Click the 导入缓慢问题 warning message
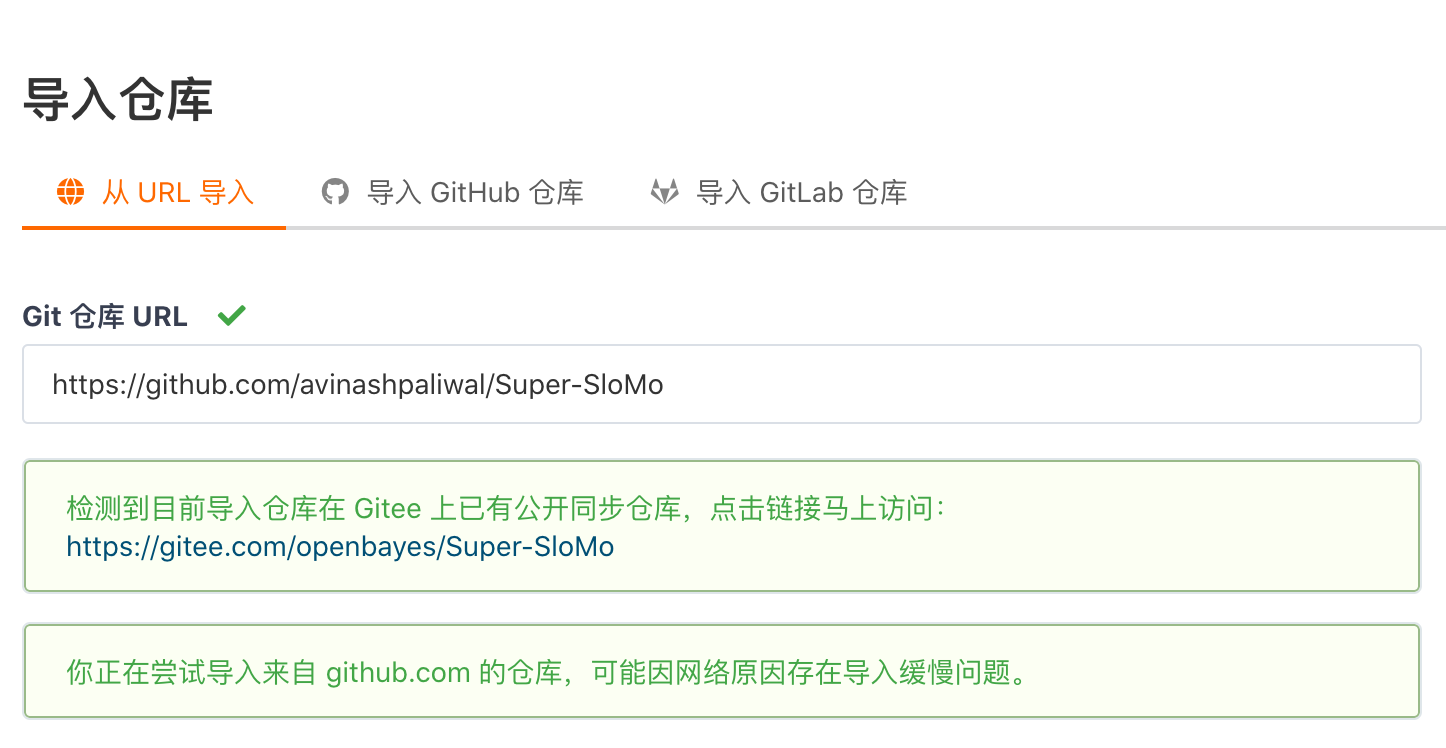This screenshot has height=748, width=1446. 547,673
